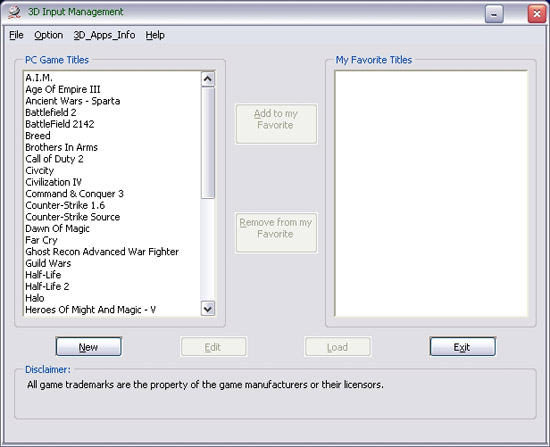Click inside the My Favorite Titles list
Screen dimensions: 550x447
[431, 194]
